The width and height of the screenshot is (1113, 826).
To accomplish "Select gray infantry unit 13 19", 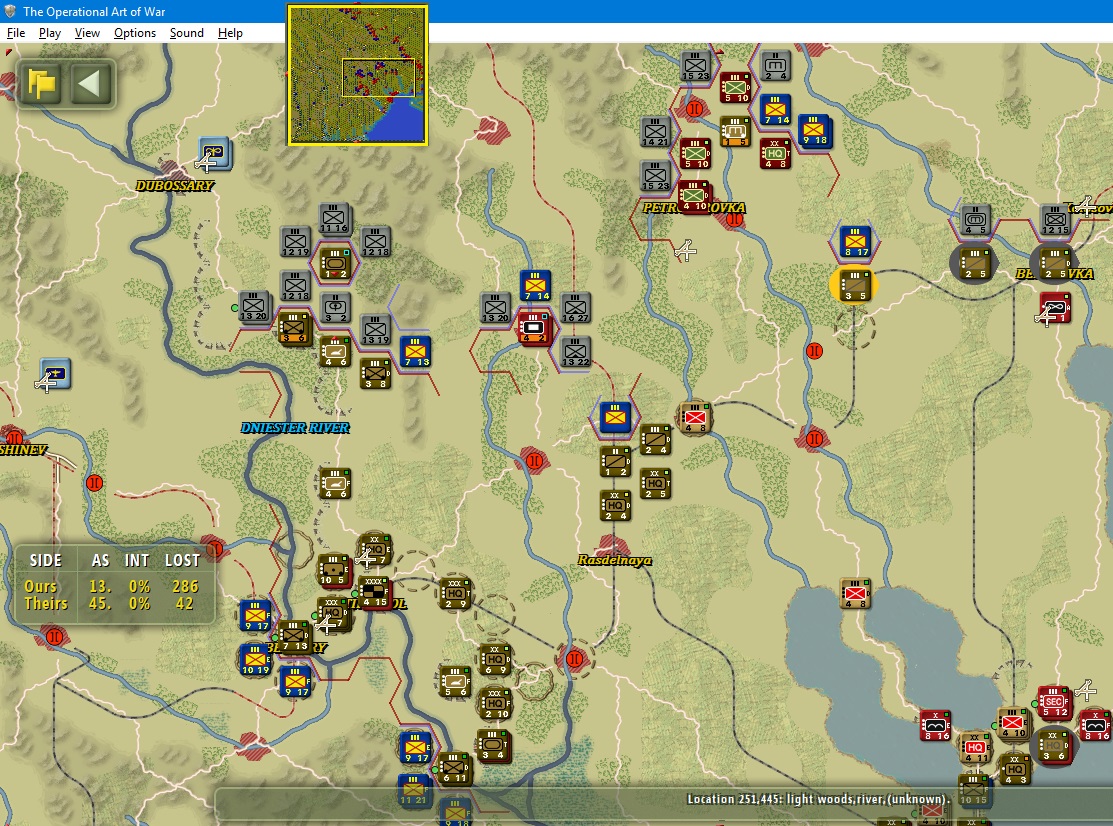I will 375,330.
